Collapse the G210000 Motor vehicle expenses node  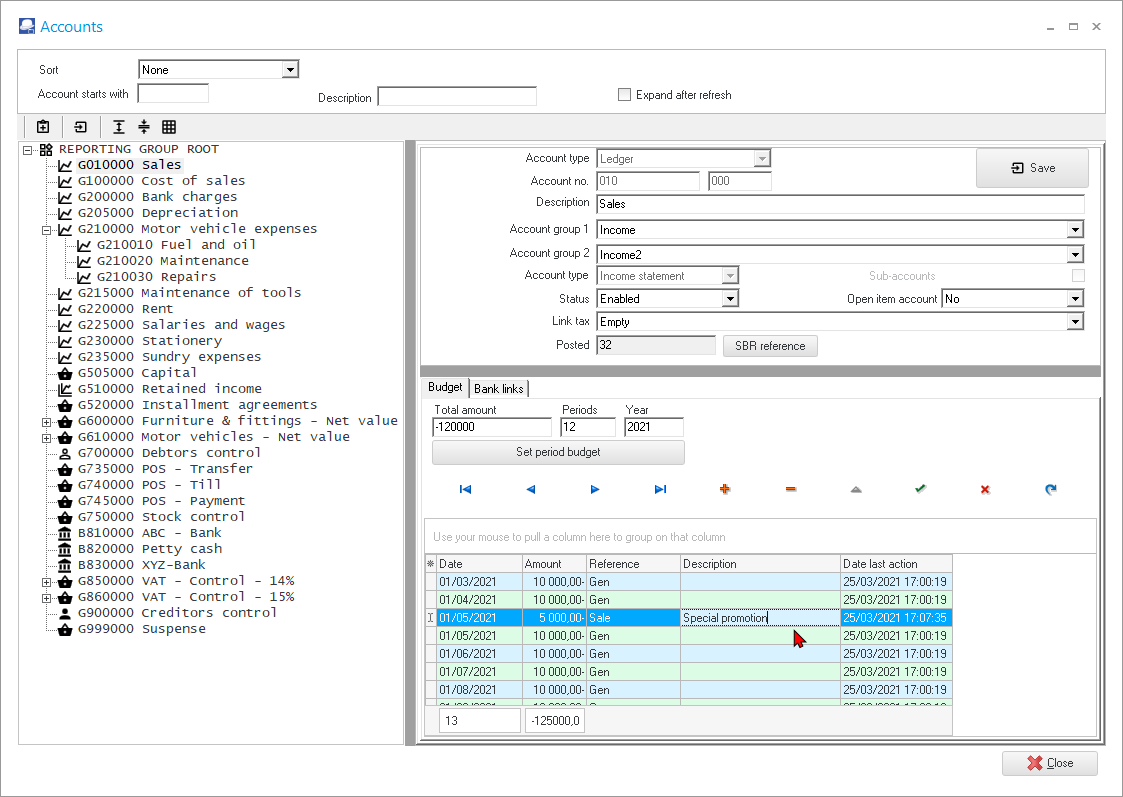pyautogui.click(x=46, y=229)
